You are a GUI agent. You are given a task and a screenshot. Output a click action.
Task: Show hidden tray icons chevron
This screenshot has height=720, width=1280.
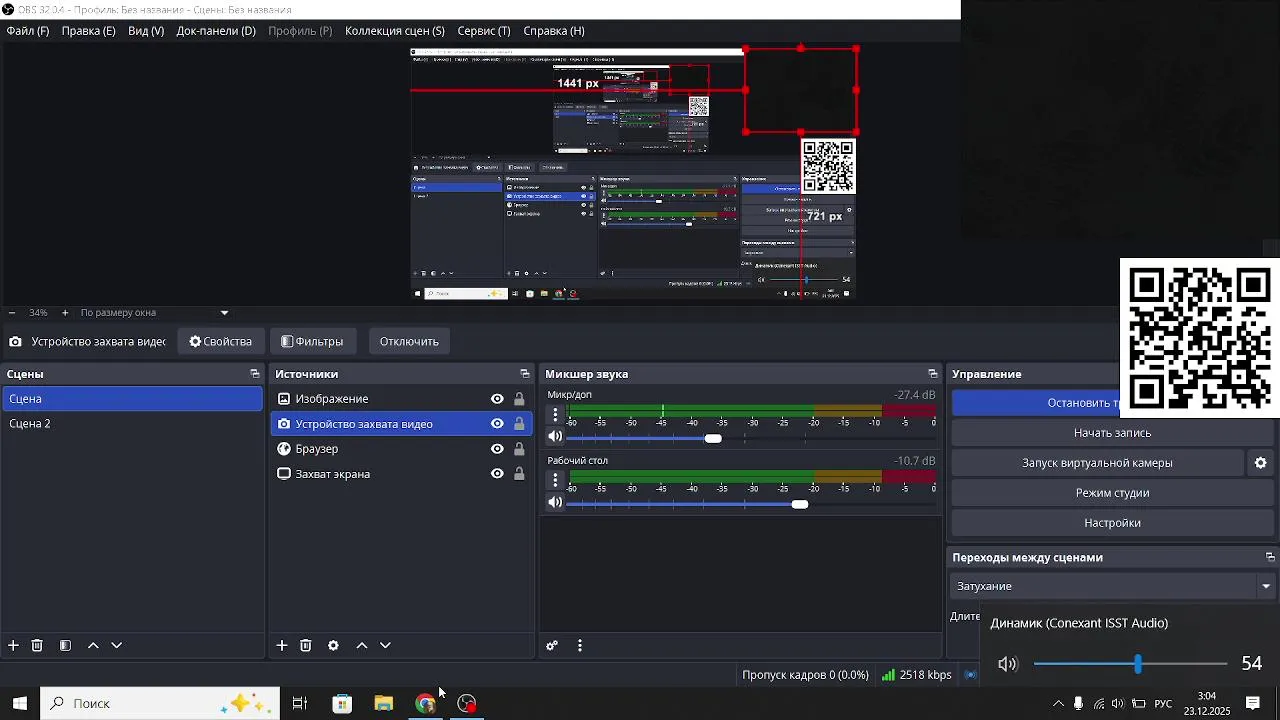(x=1058, y=704)
